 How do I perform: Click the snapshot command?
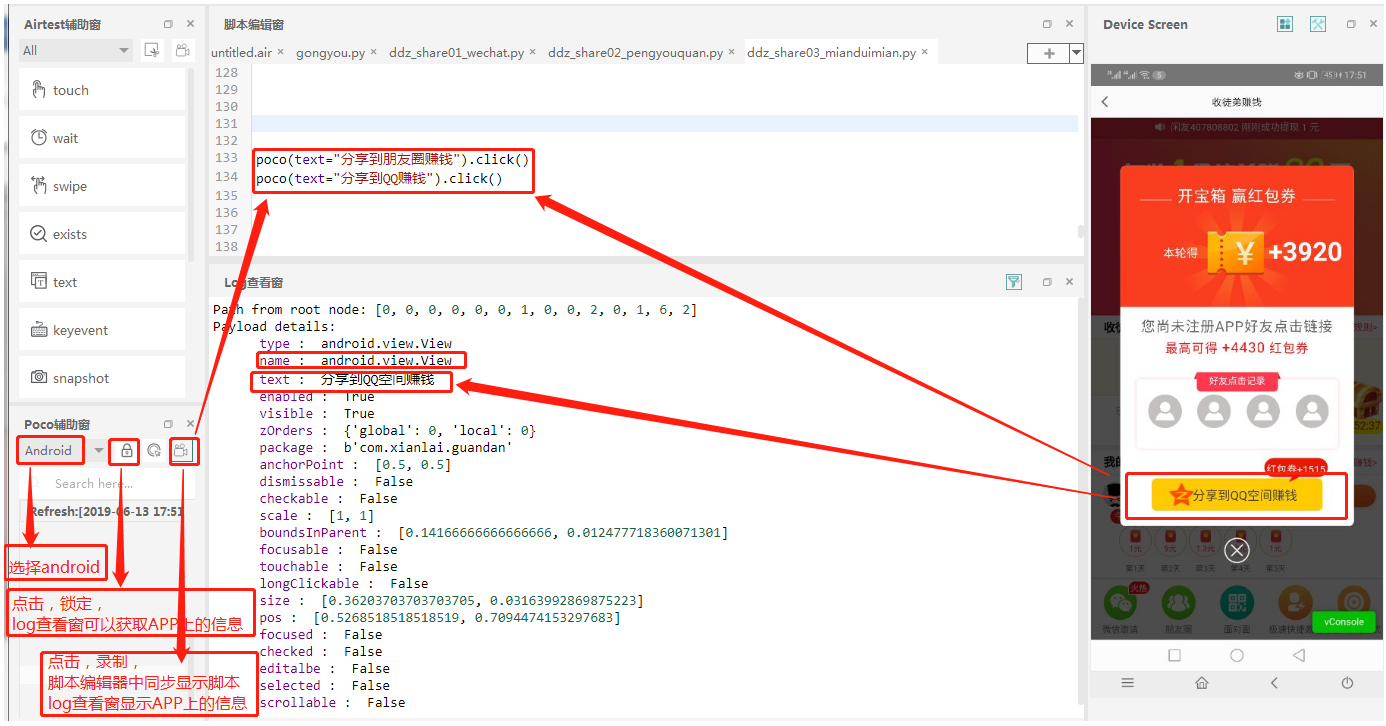[x=102, y=378]
